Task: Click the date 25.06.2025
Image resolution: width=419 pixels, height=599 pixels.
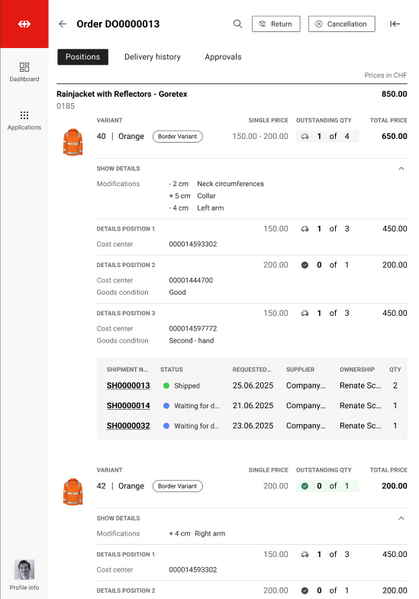Action: tap(253, 386)
